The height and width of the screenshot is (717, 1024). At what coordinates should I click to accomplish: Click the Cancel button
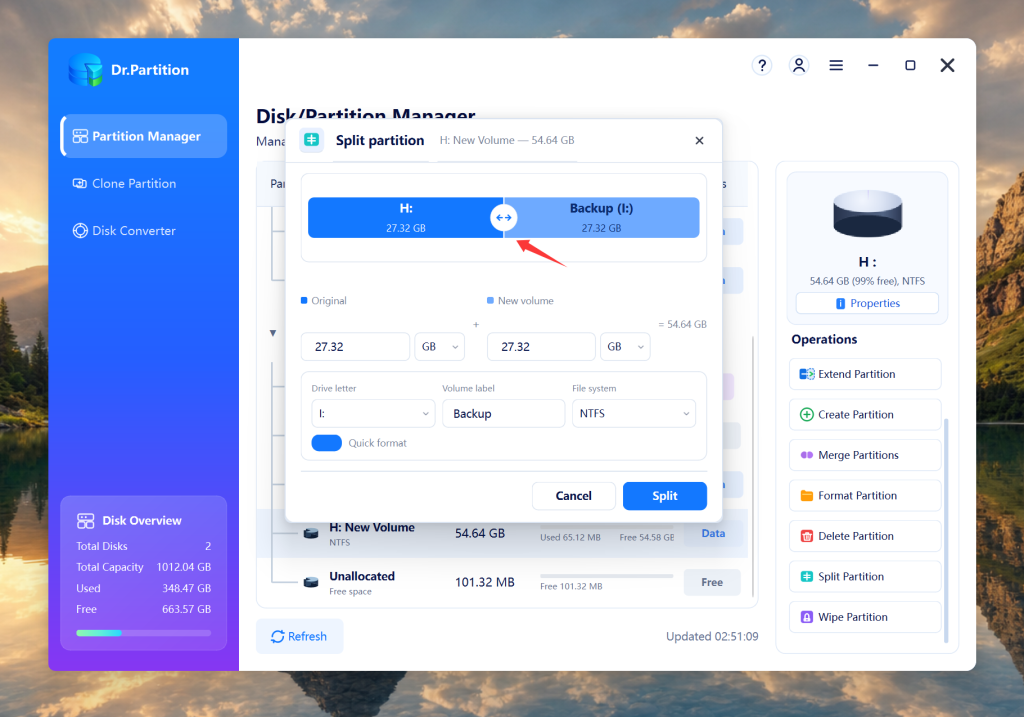(x=573, y=496)
